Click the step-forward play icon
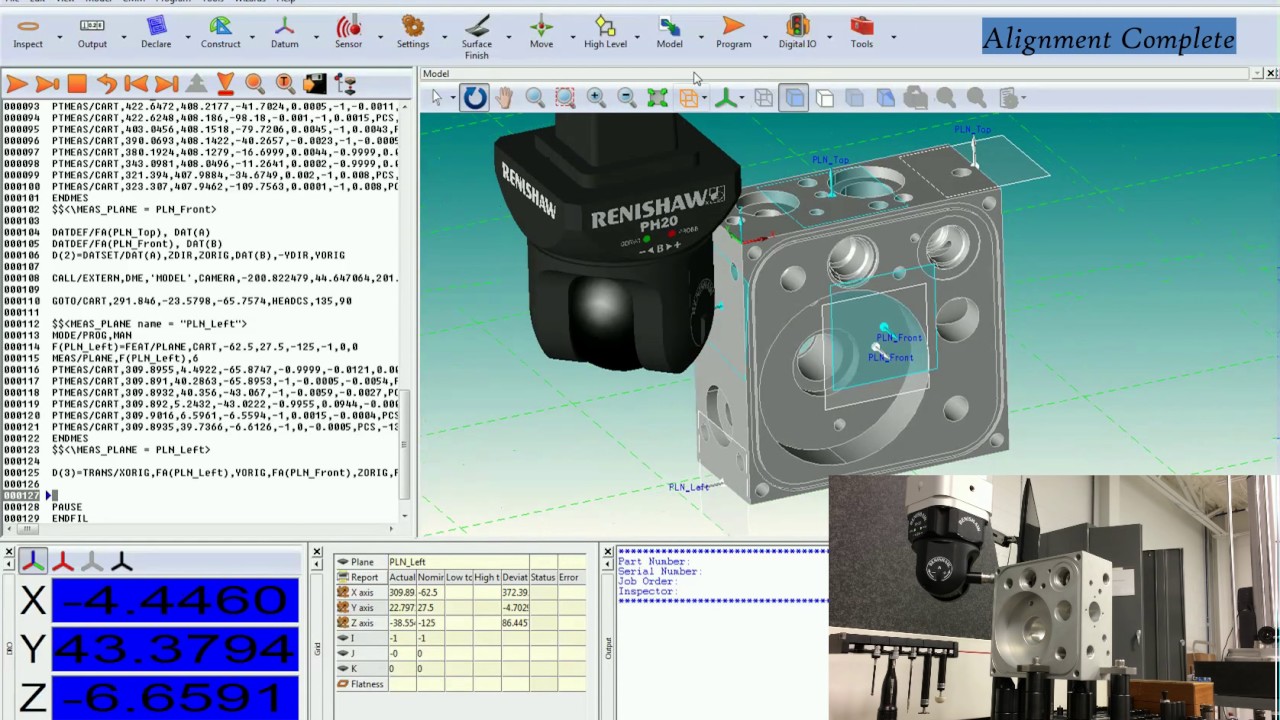The height and width of the screenshot is (720, 1280). [46, 84]
